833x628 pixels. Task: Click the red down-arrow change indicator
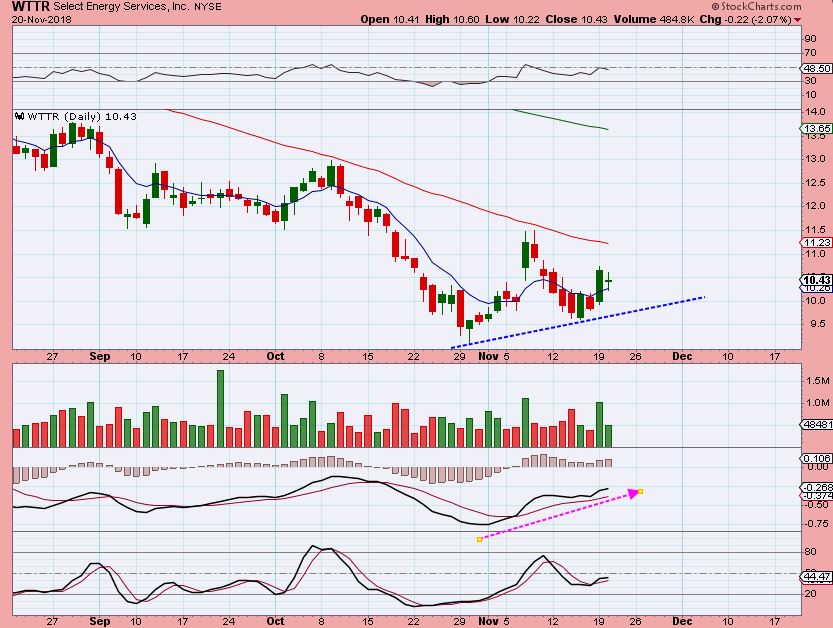click(797, 20)
